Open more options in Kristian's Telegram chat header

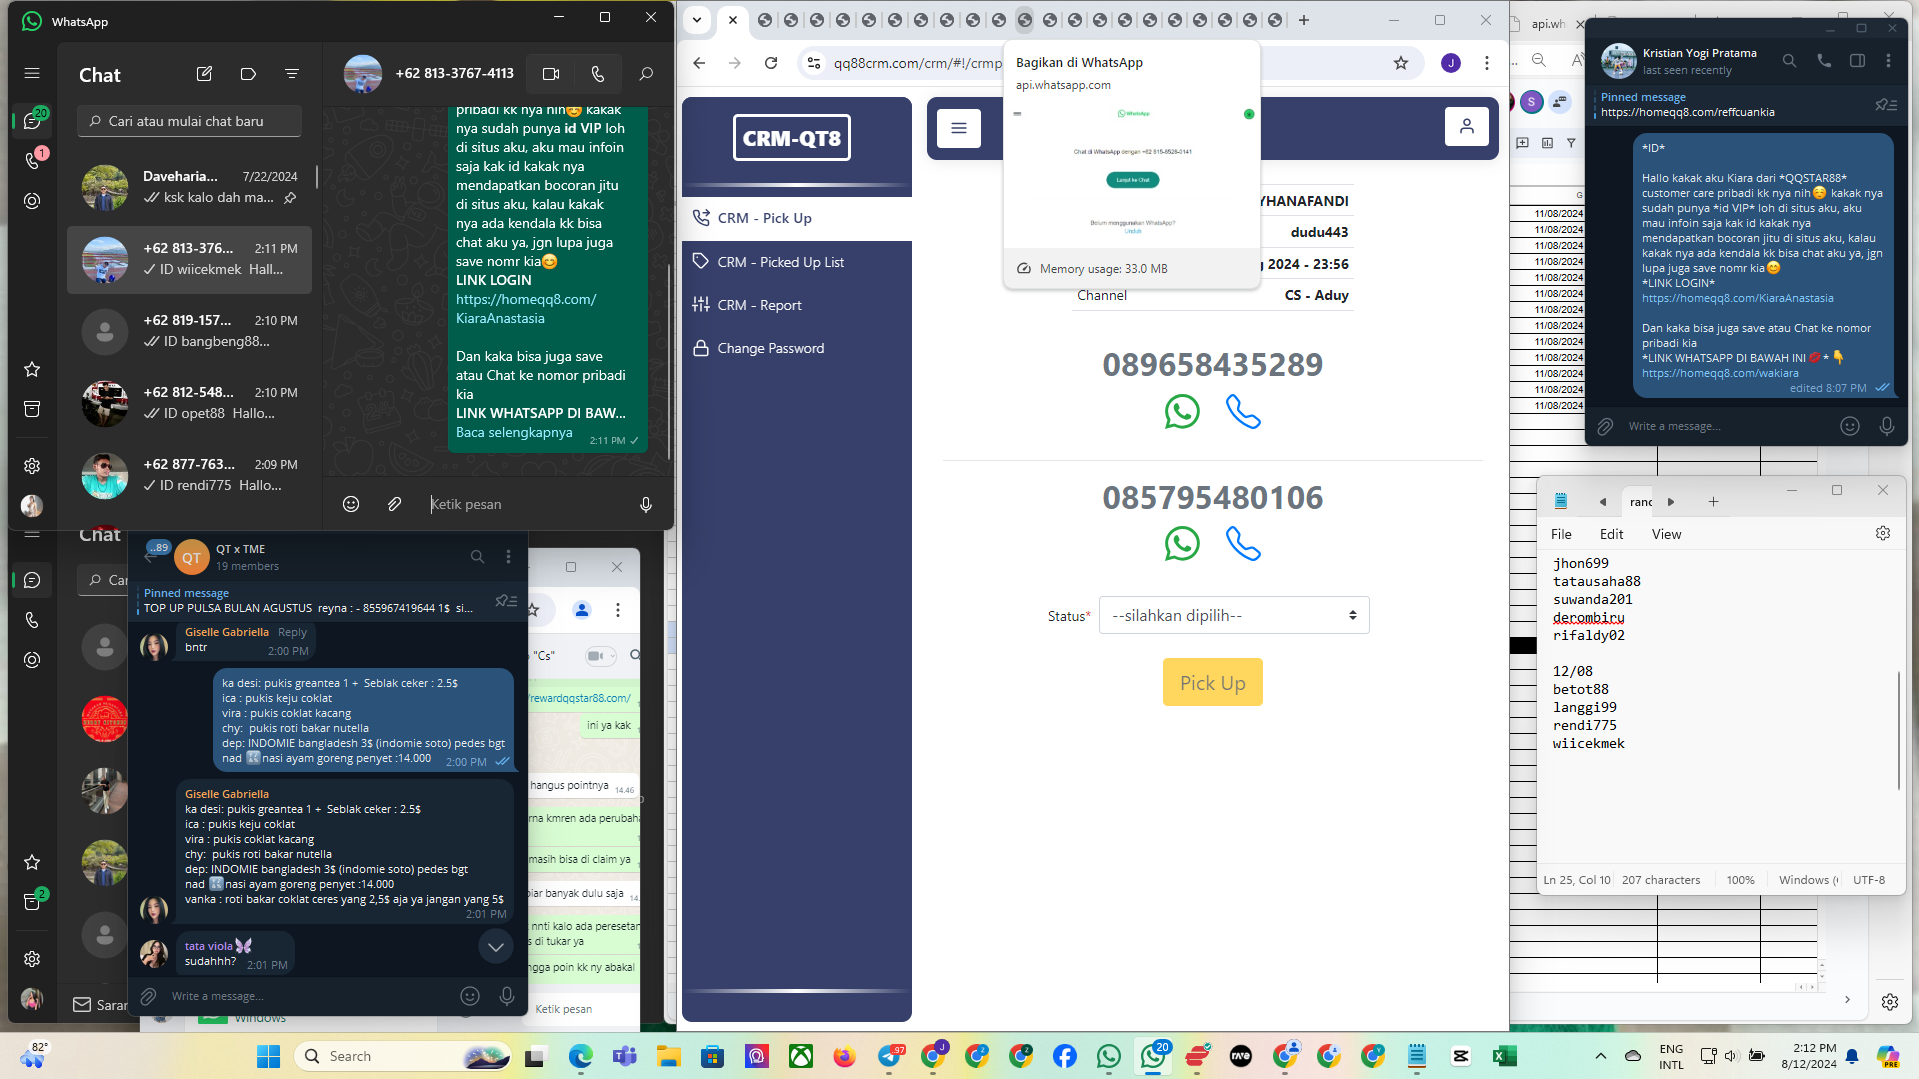[x=1888, y=61]
